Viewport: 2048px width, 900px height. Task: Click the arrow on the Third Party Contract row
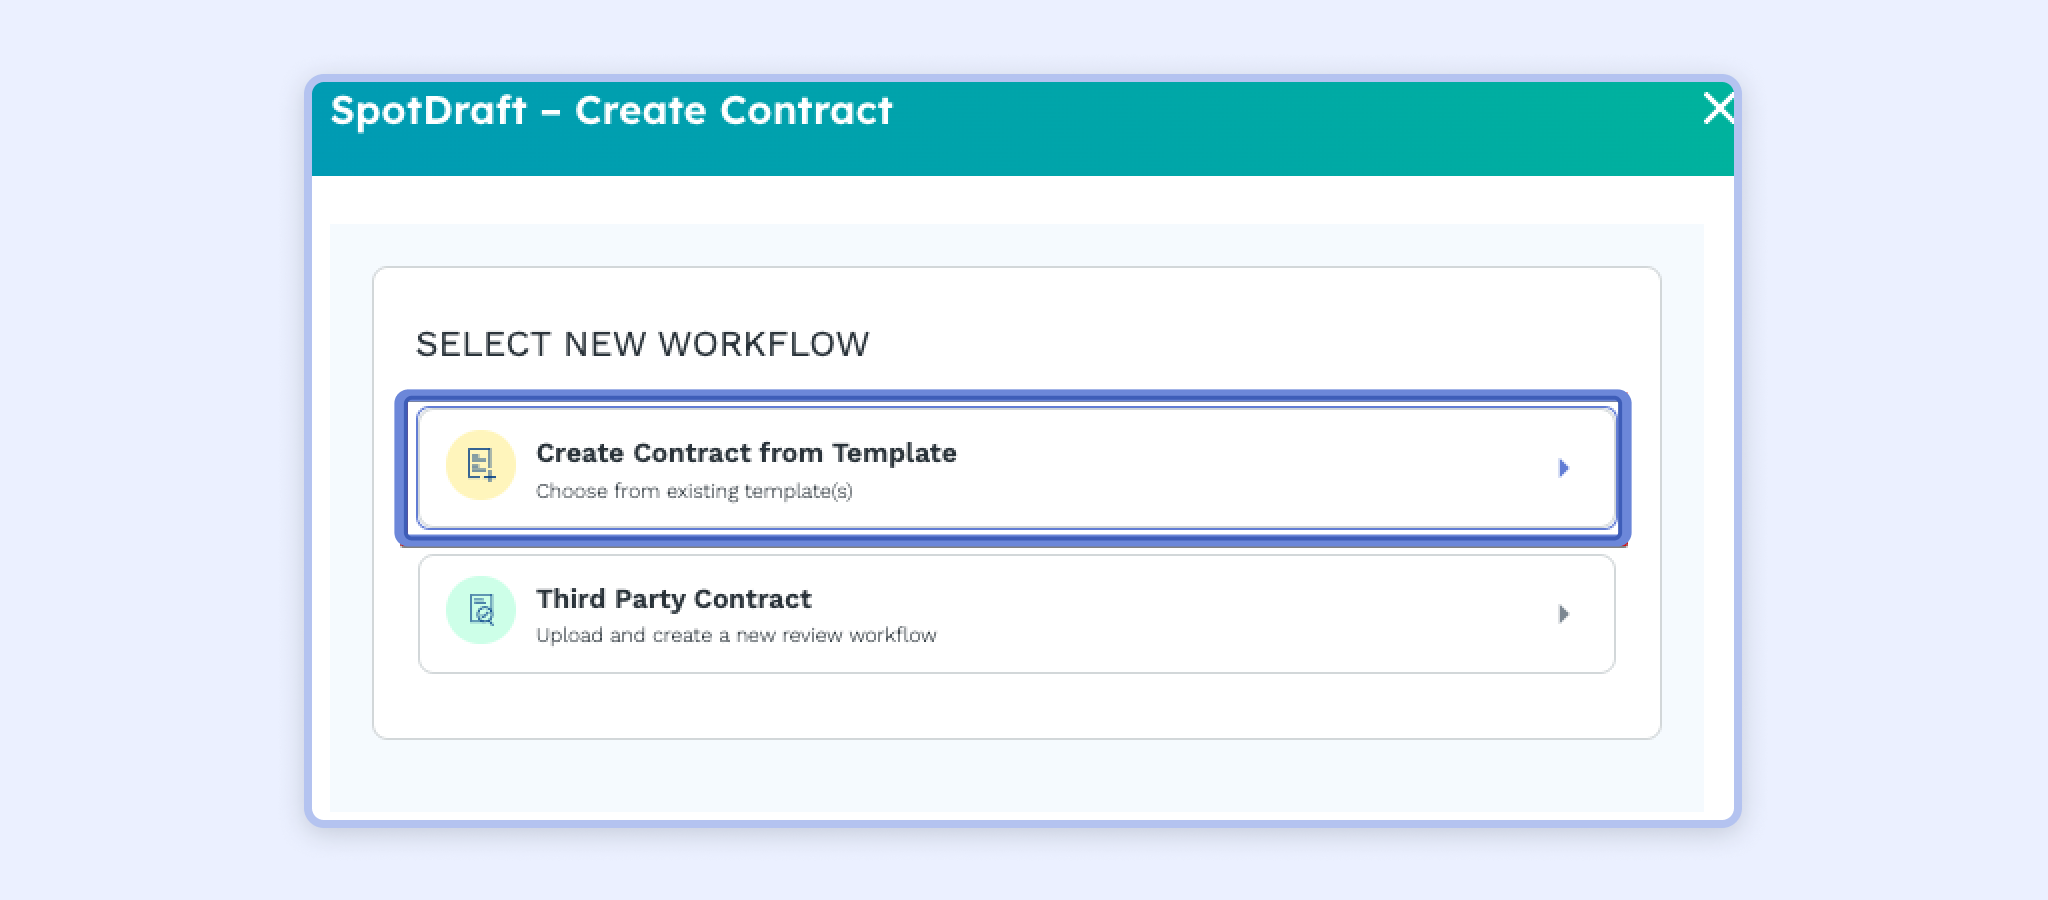[x=1565, y=613]
